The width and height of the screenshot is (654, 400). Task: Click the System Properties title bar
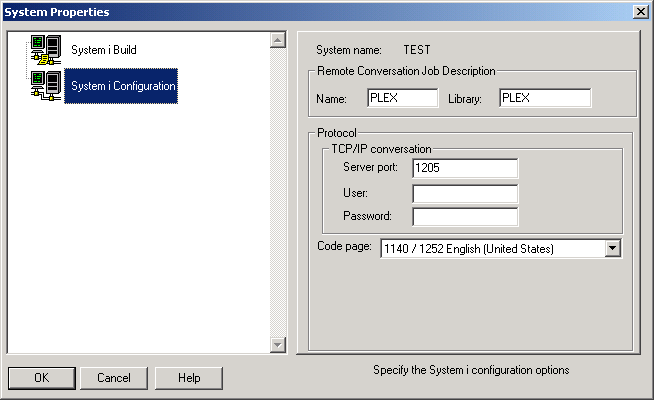[x=300, y=11]
